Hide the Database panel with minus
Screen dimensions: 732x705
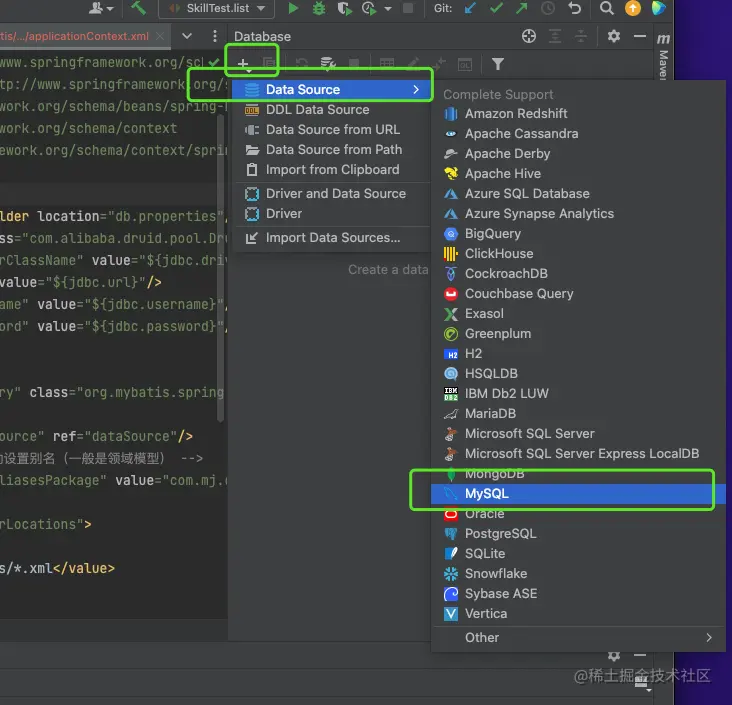[x=640, y=36]
